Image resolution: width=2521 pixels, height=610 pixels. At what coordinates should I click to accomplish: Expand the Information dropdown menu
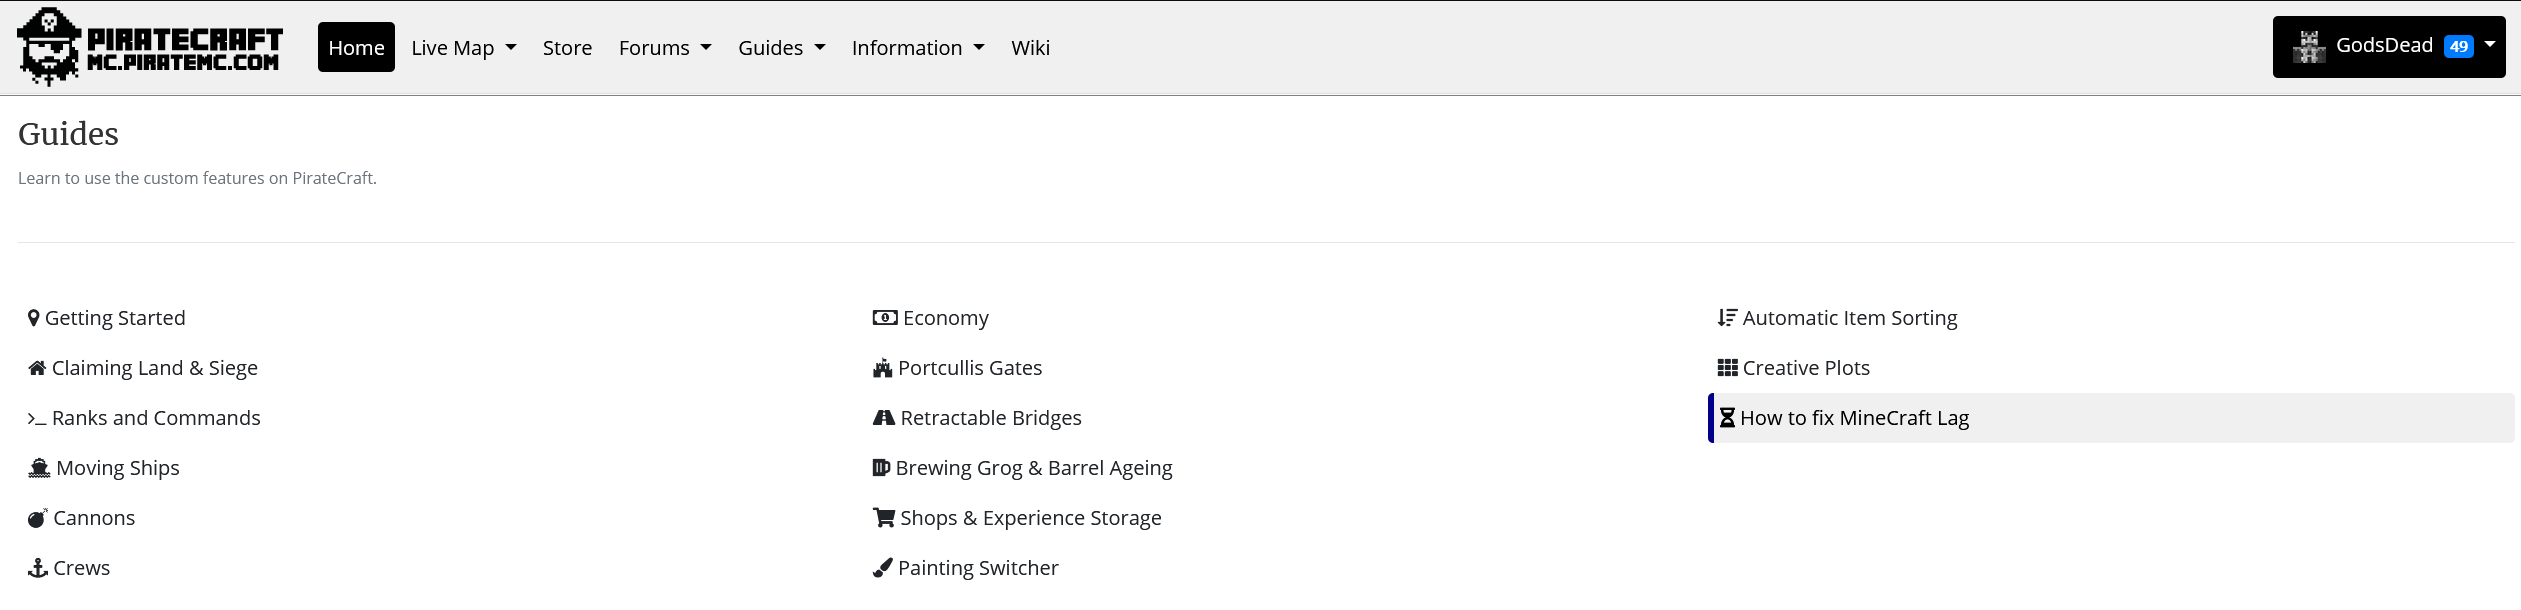point(917,48)
